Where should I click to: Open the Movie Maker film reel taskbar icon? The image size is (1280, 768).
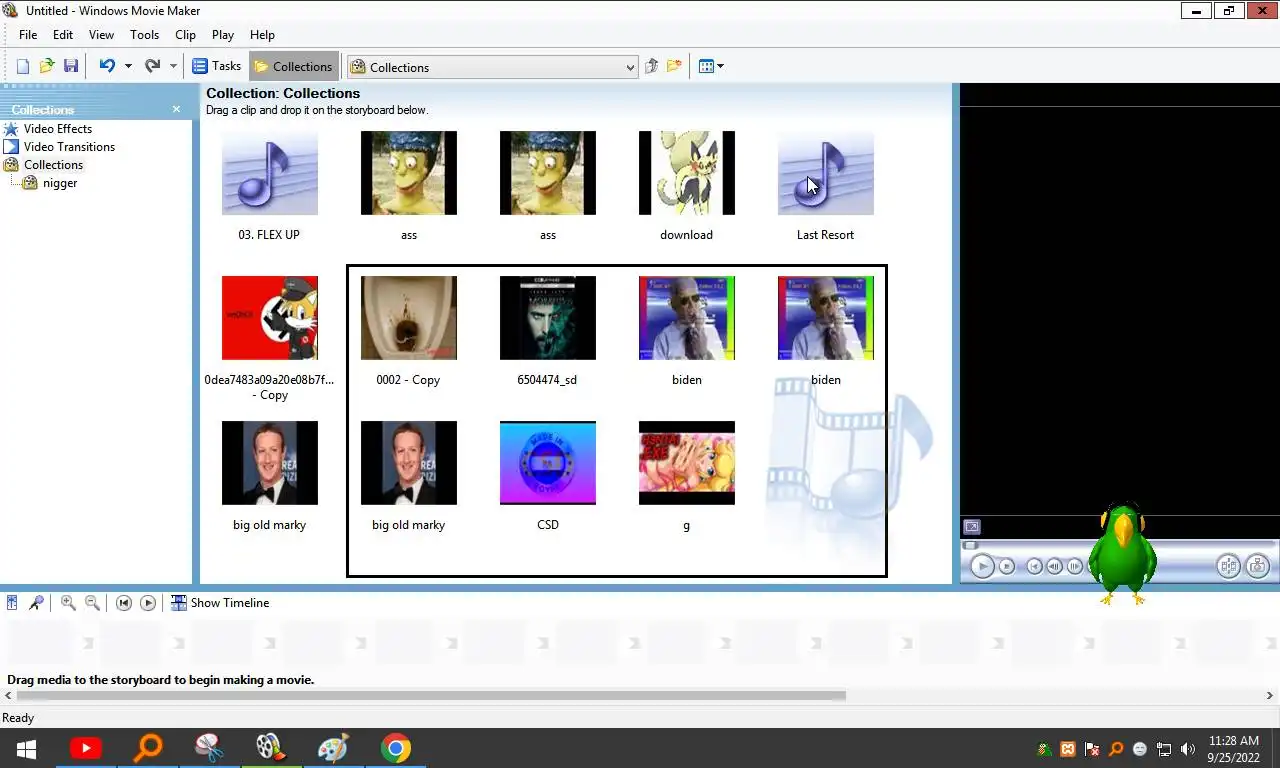coord(269,748)
